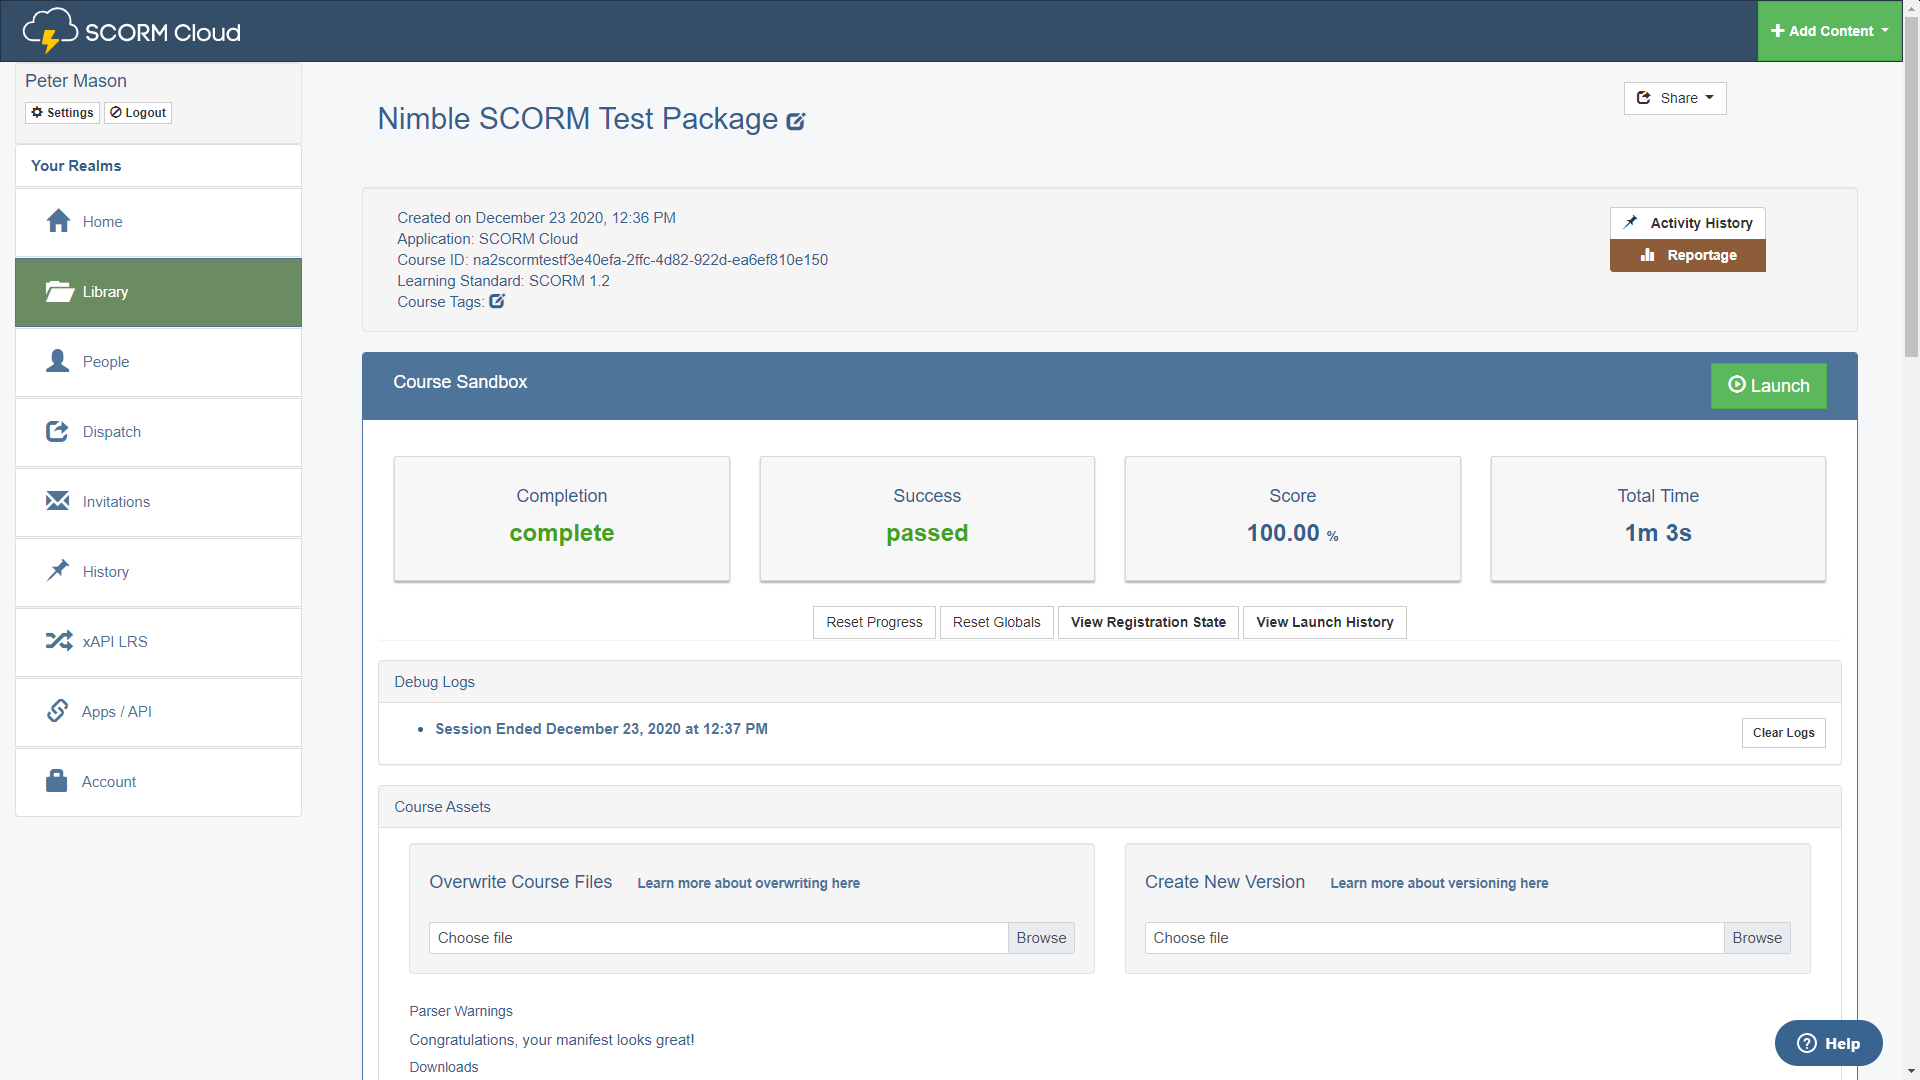This screenshot has height=1080, width=1920.
Task: Click the Your Realms header
Action: point(158,166)
